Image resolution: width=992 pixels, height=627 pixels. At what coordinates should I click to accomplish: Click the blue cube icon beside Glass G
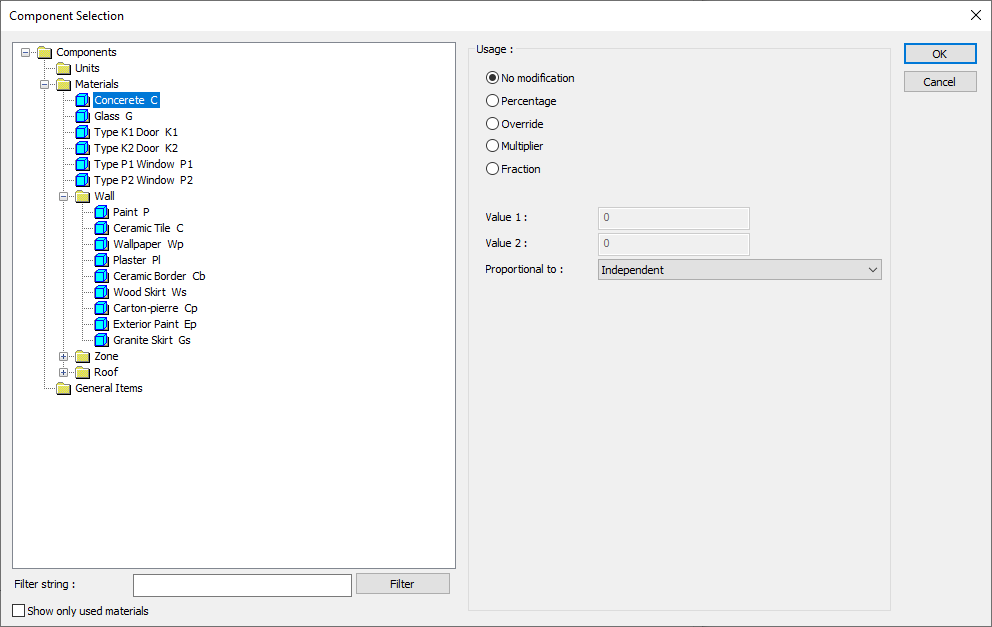(x=82, y=116)
